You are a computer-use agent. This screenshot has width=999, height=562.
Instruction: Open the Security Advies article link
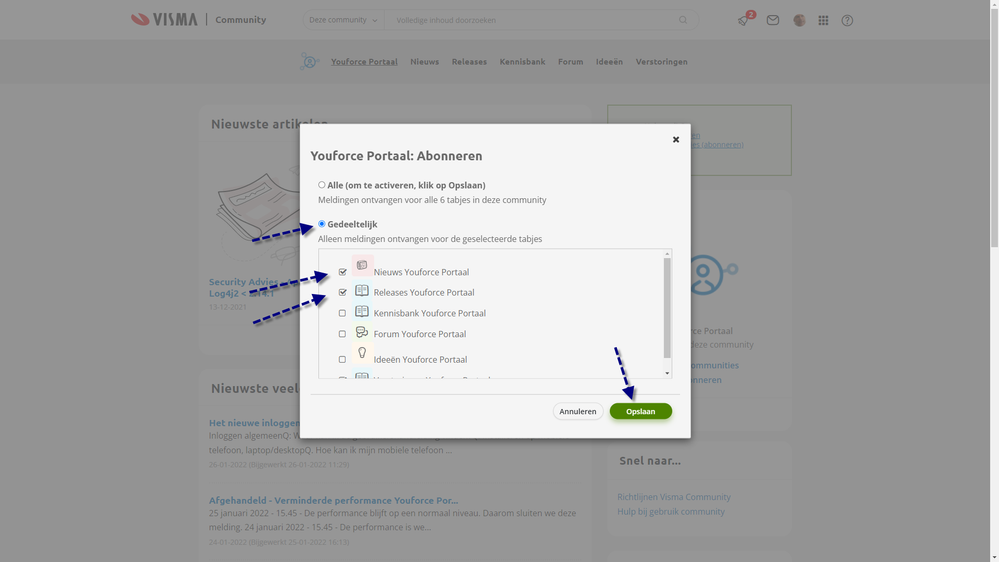pos(249,287)
